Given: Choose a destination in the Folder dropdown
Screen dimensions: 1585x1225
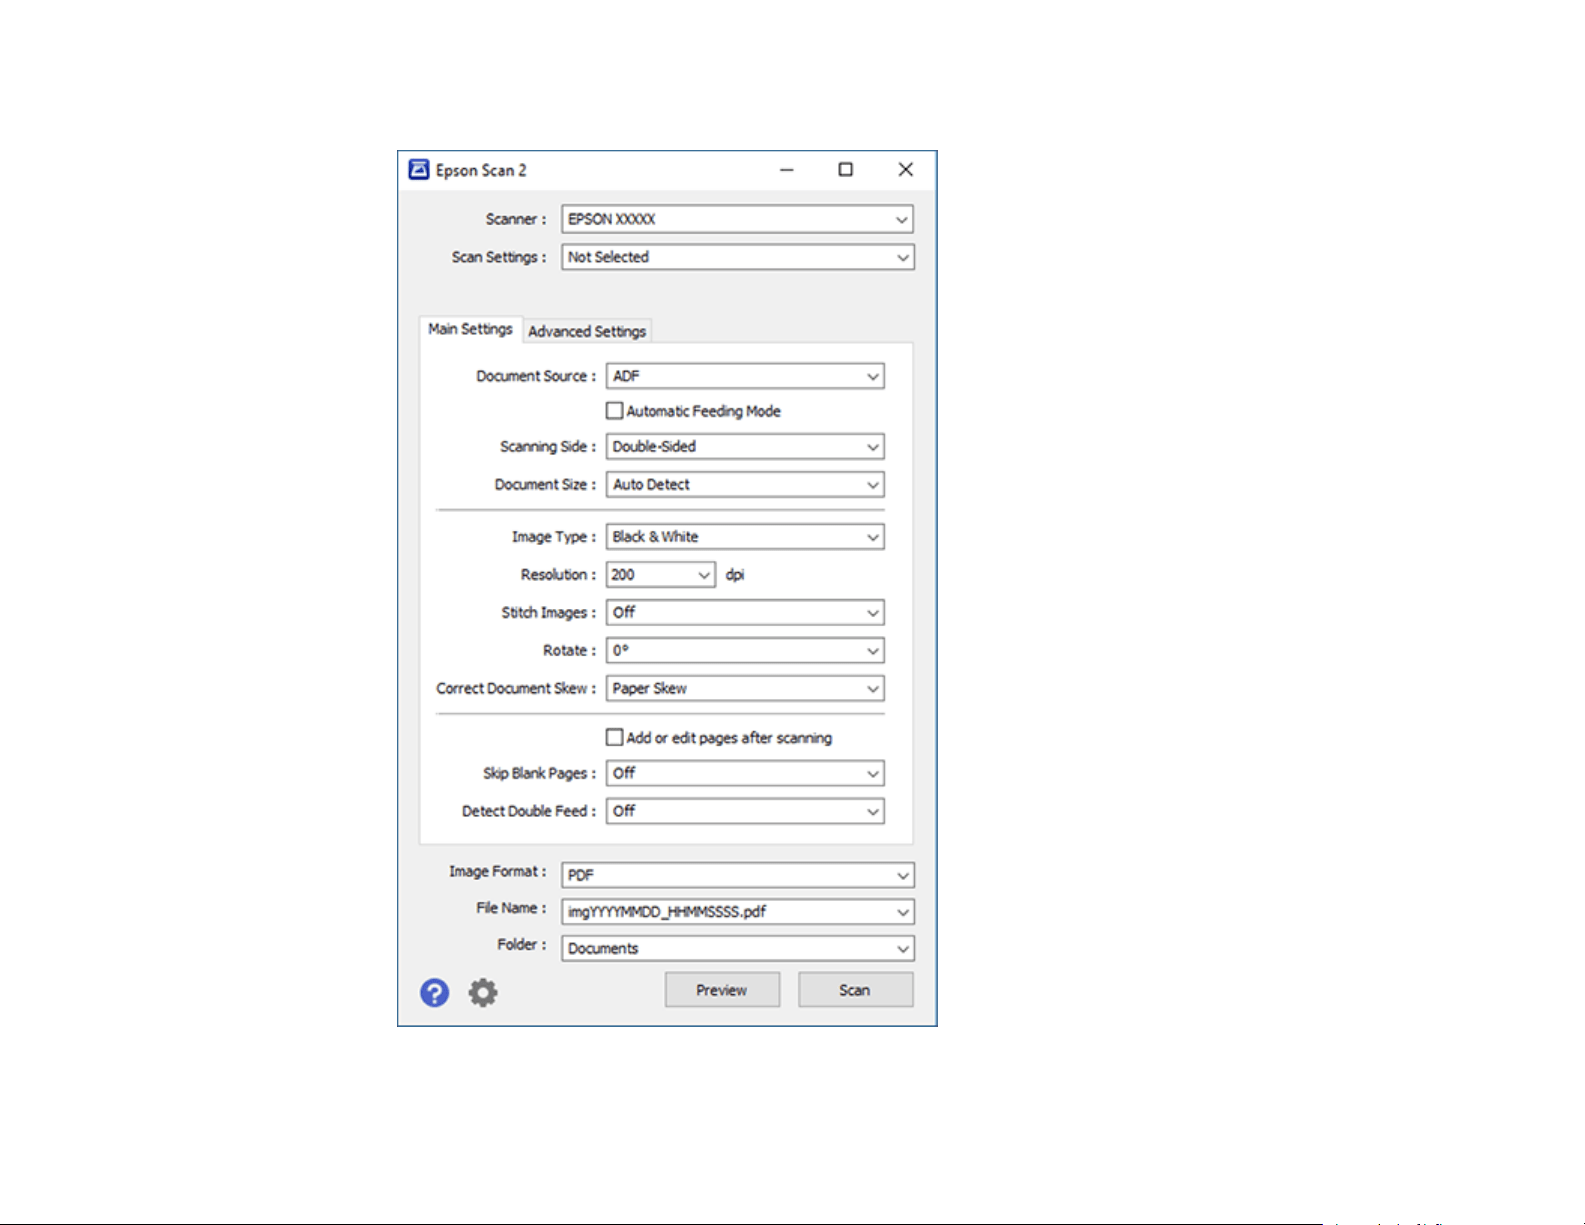Looking at the screenshot, I should [738, 949].
